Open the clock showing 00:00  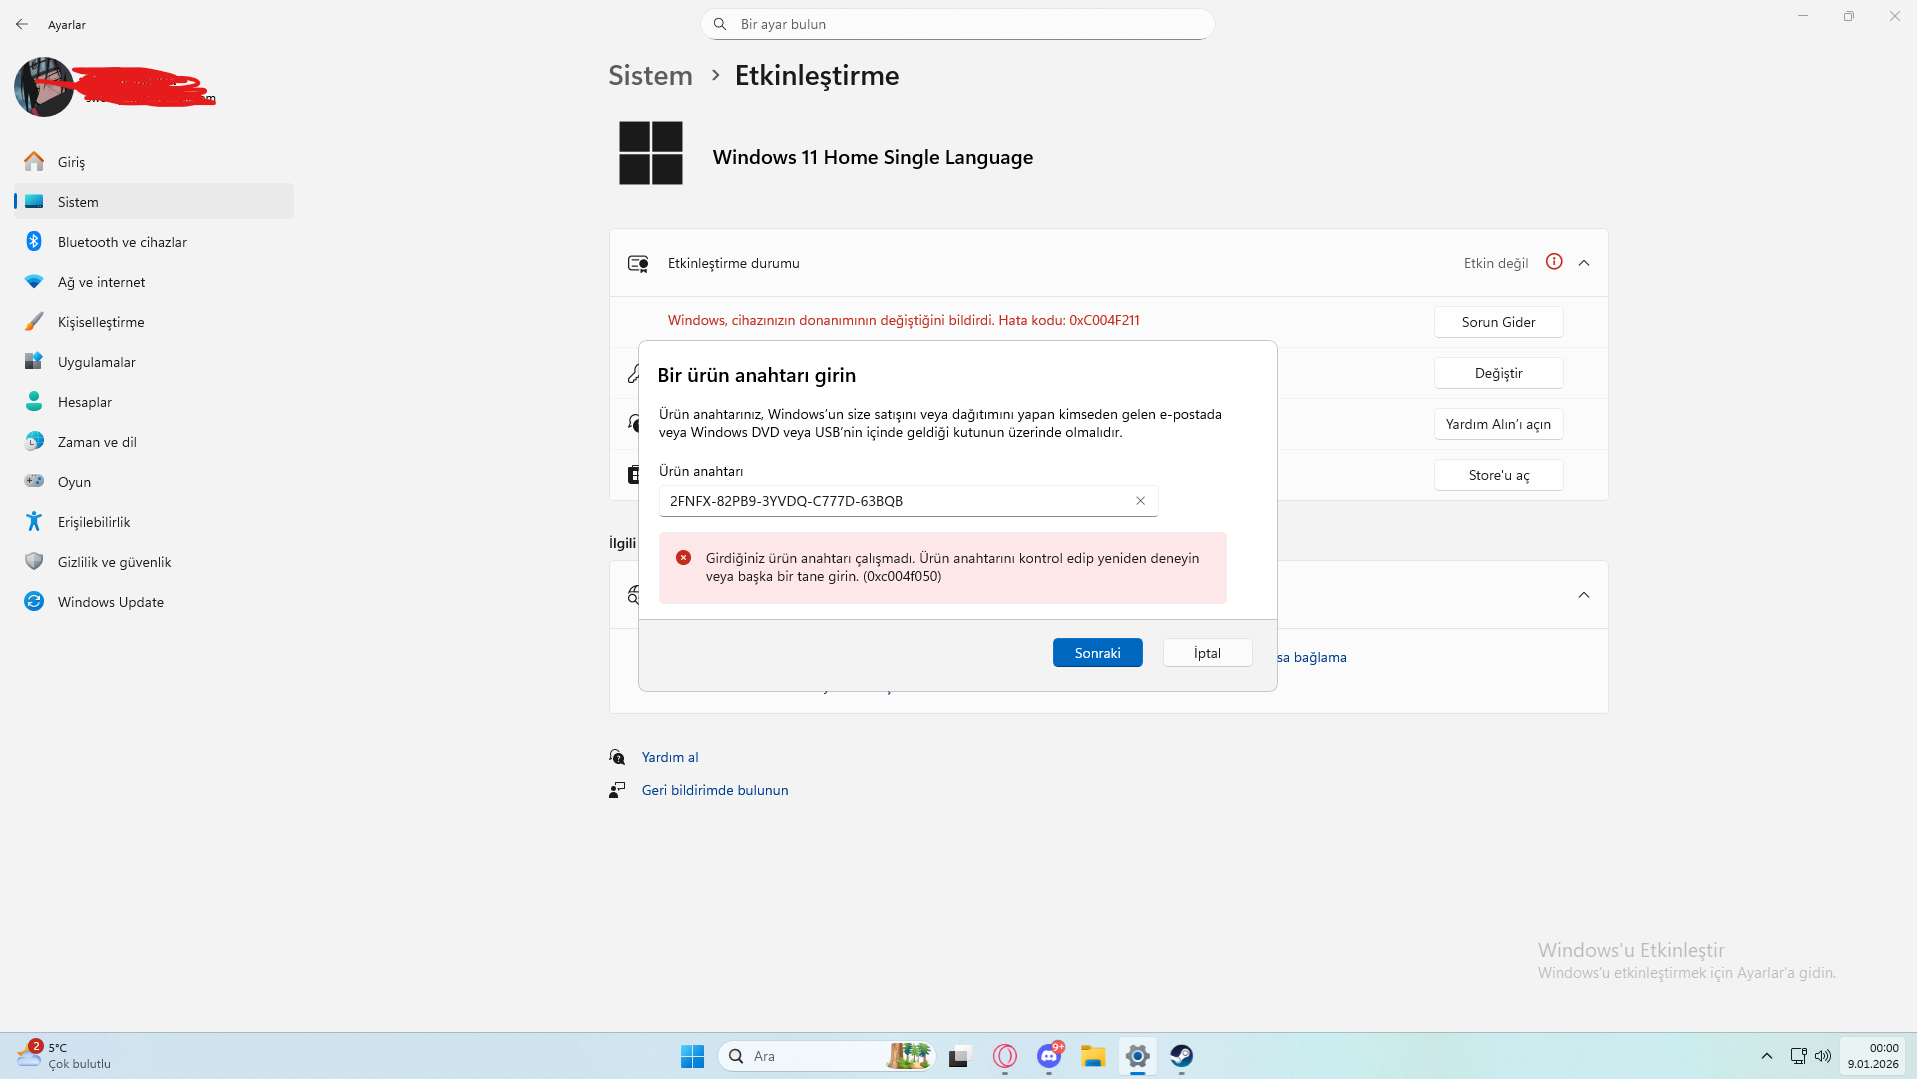point(1872,1056)
